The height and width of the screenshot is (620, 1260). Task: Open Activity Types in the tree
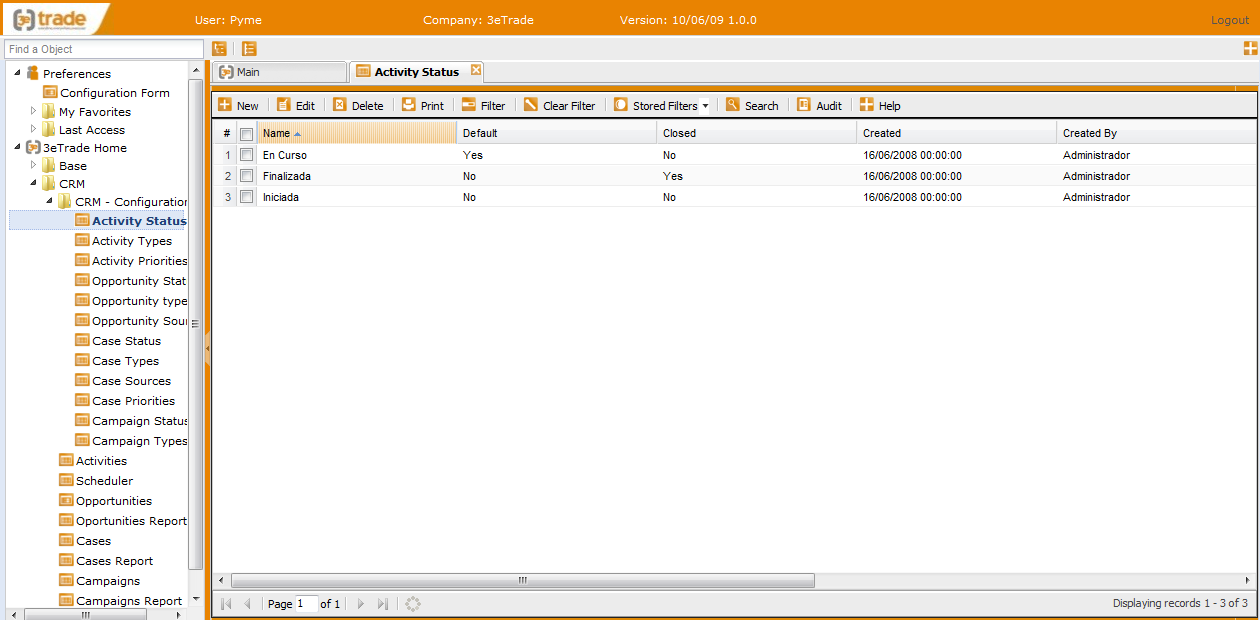[x=132, y=241]
